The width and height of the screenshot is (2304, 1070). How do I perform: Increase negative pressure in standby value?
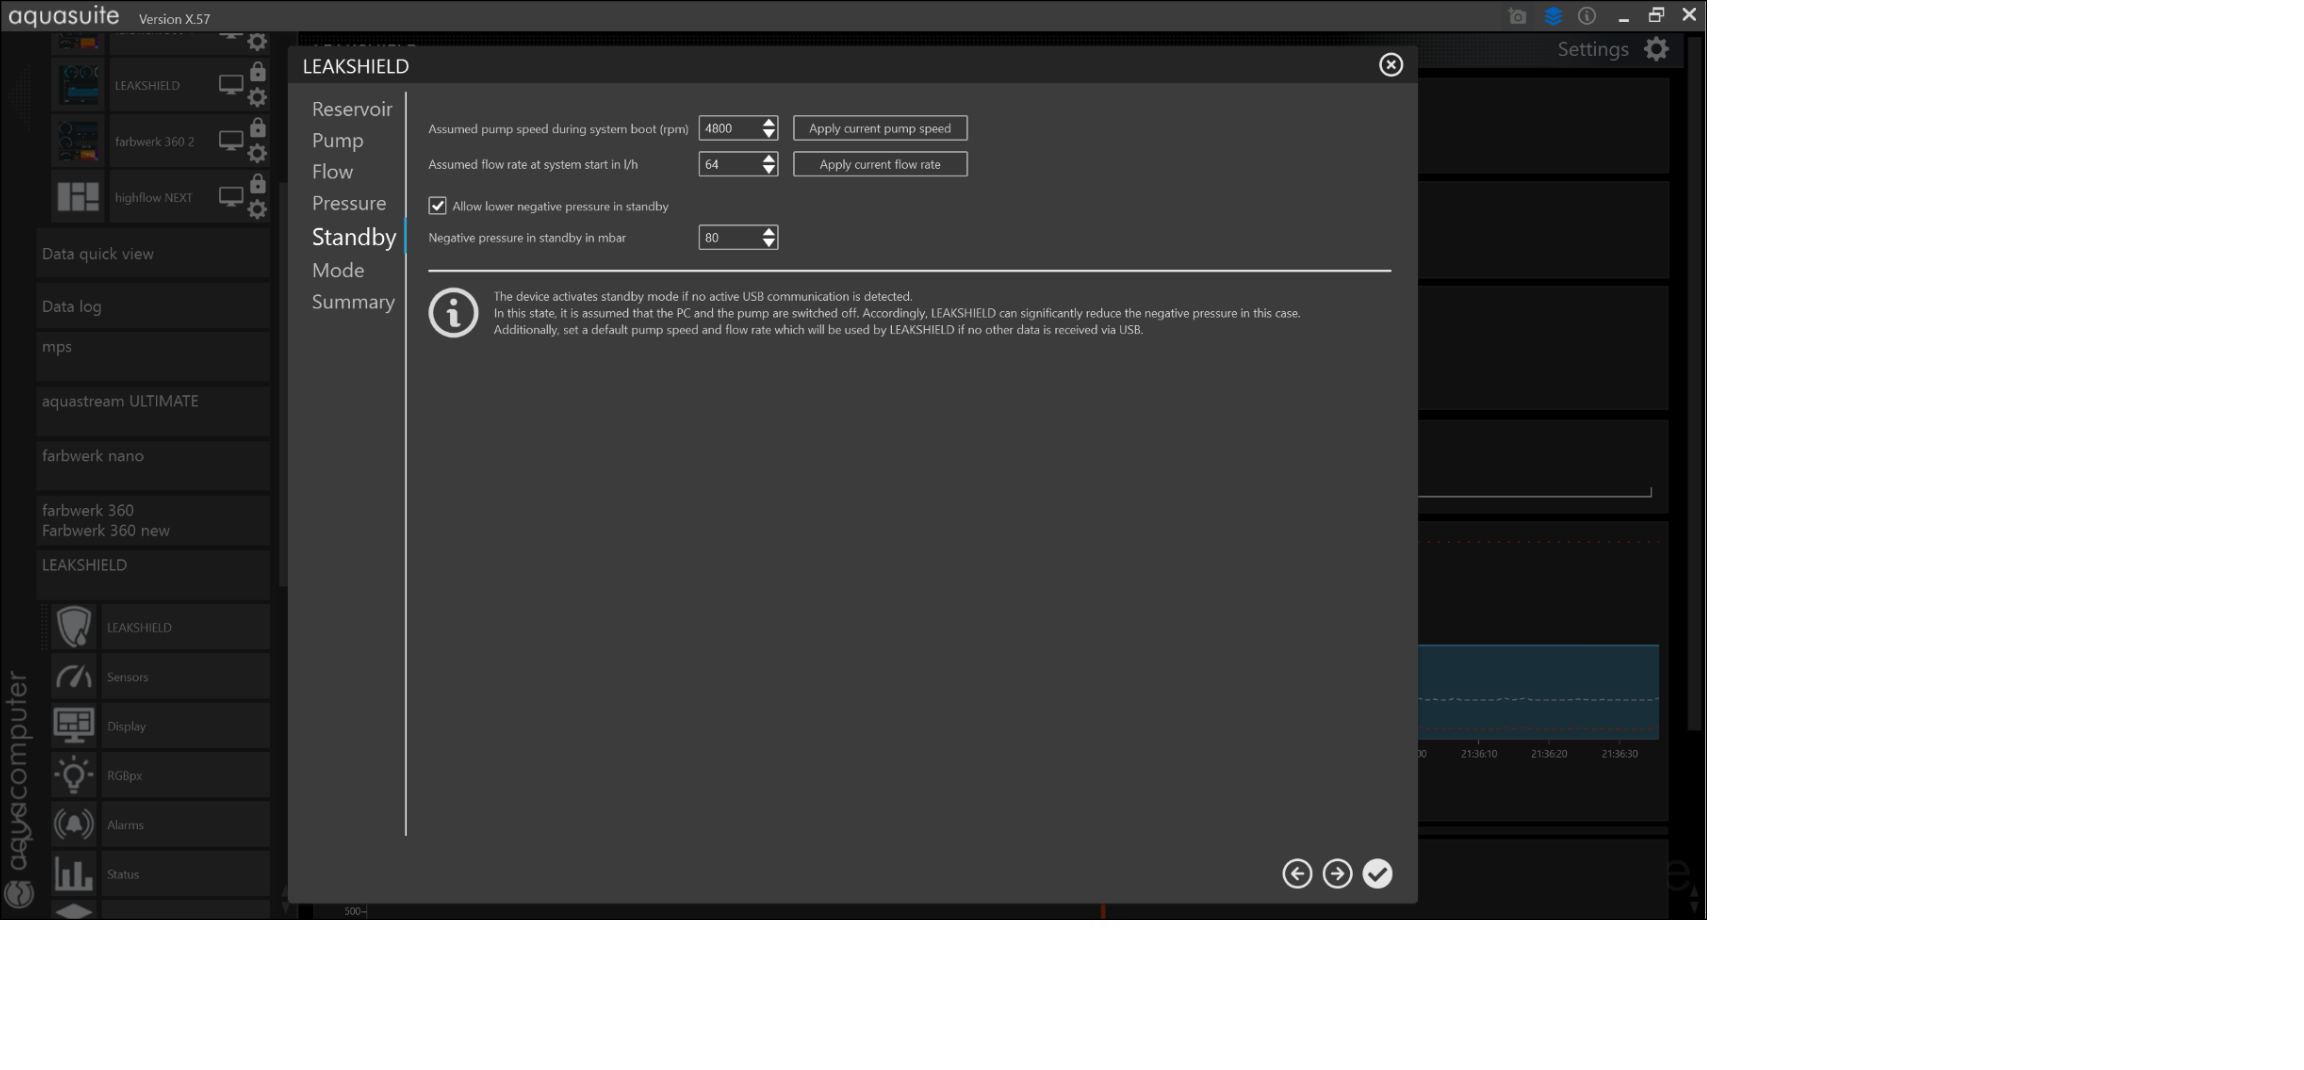click(769, 232)
